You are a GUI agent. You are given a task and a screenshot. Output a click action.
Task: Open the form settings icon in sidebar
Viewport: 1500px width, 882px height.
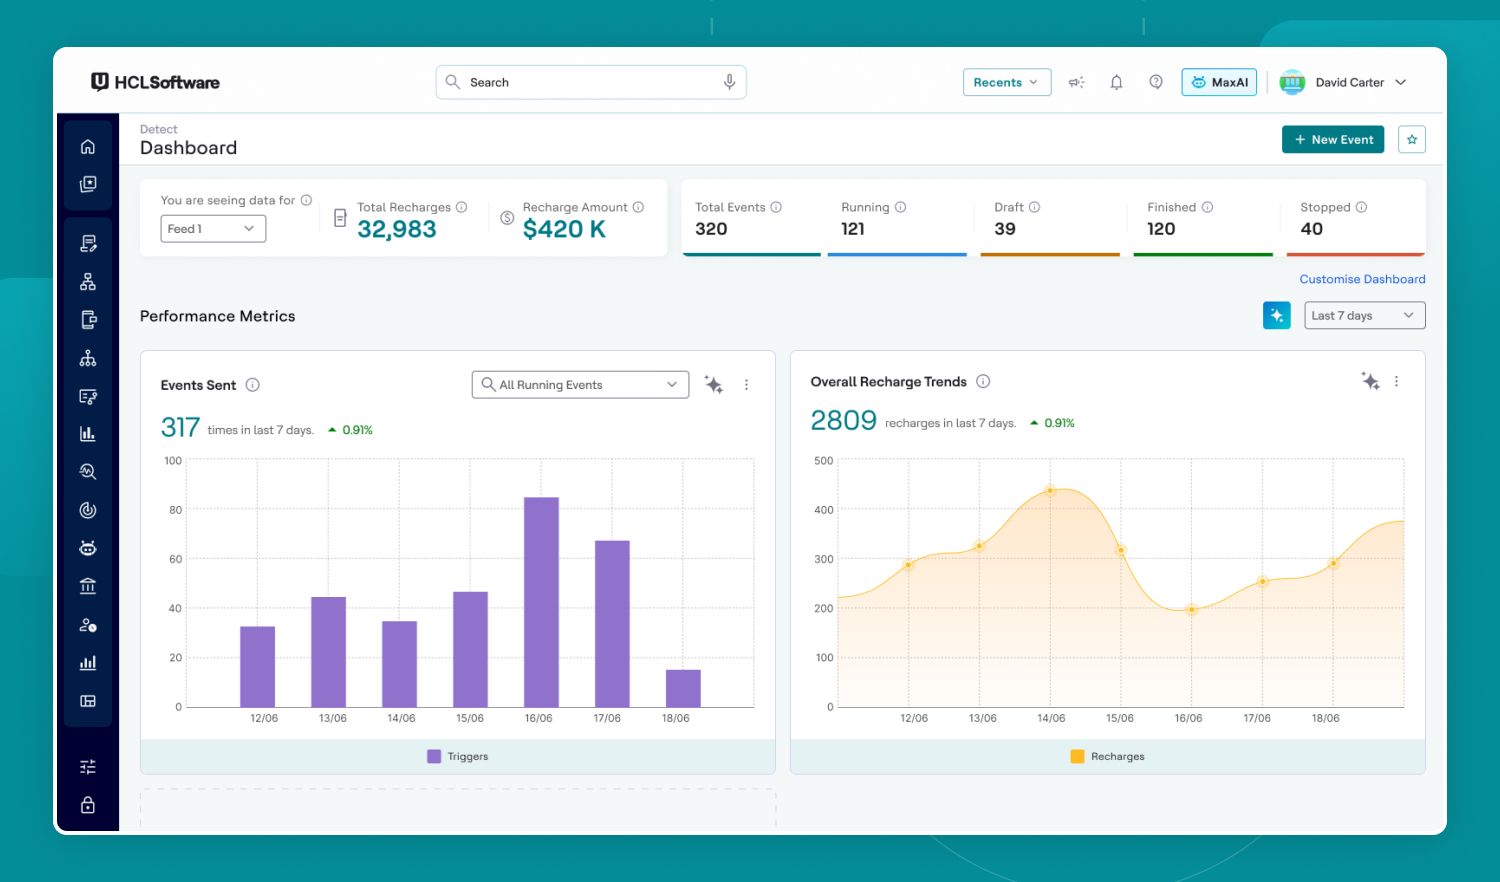click(x=88, y=397)
